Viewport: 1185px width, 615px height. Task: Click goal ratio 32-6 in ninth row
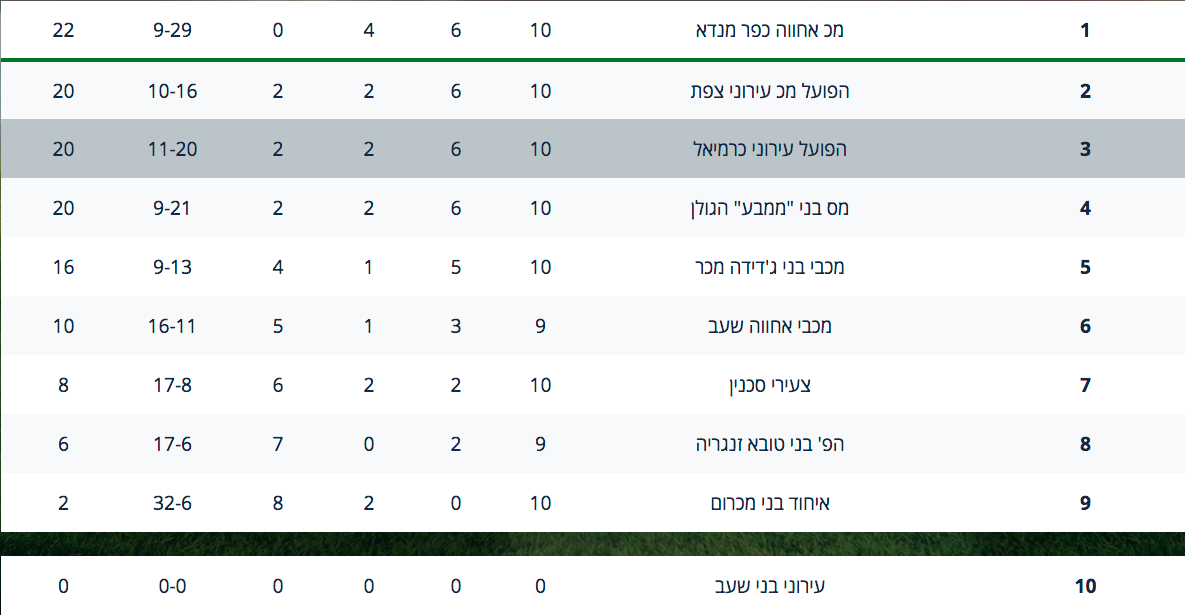tap(172, 503)
